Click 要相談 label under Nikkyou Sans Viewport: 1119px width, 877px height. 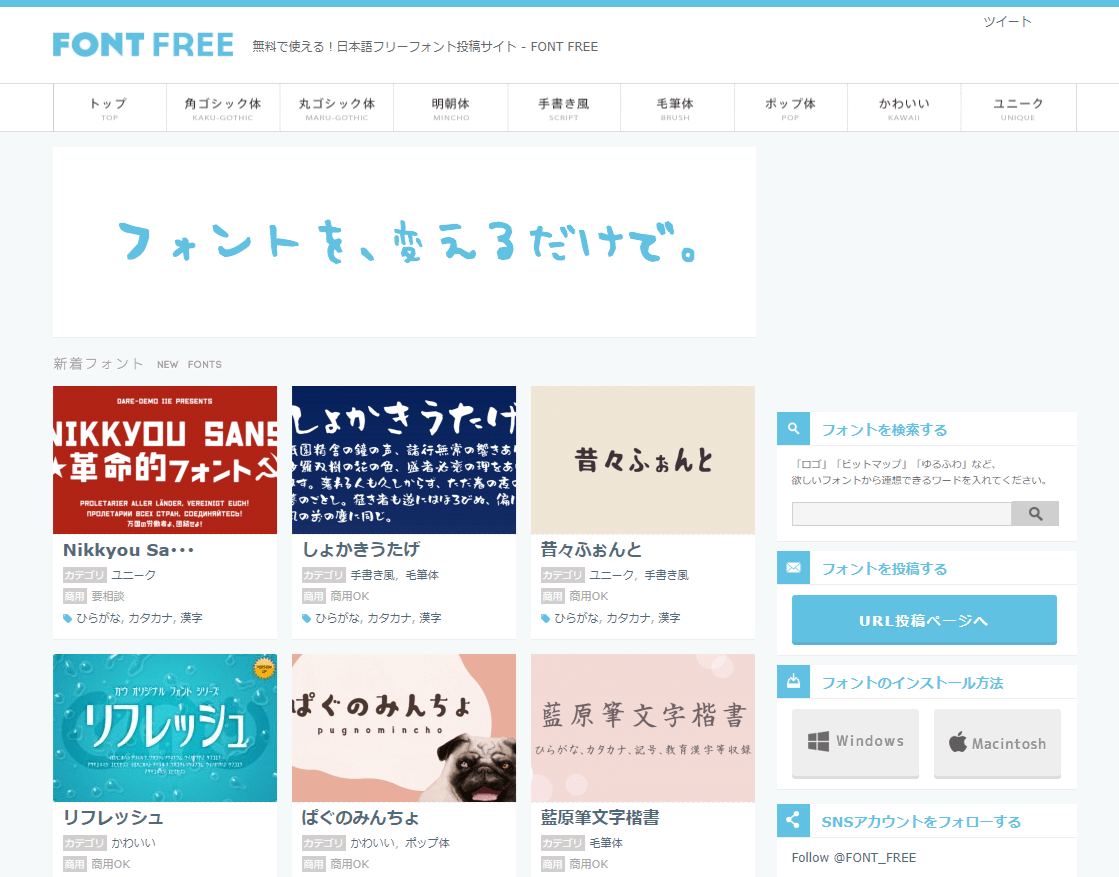pyautogui.click(x=108, y=596)
